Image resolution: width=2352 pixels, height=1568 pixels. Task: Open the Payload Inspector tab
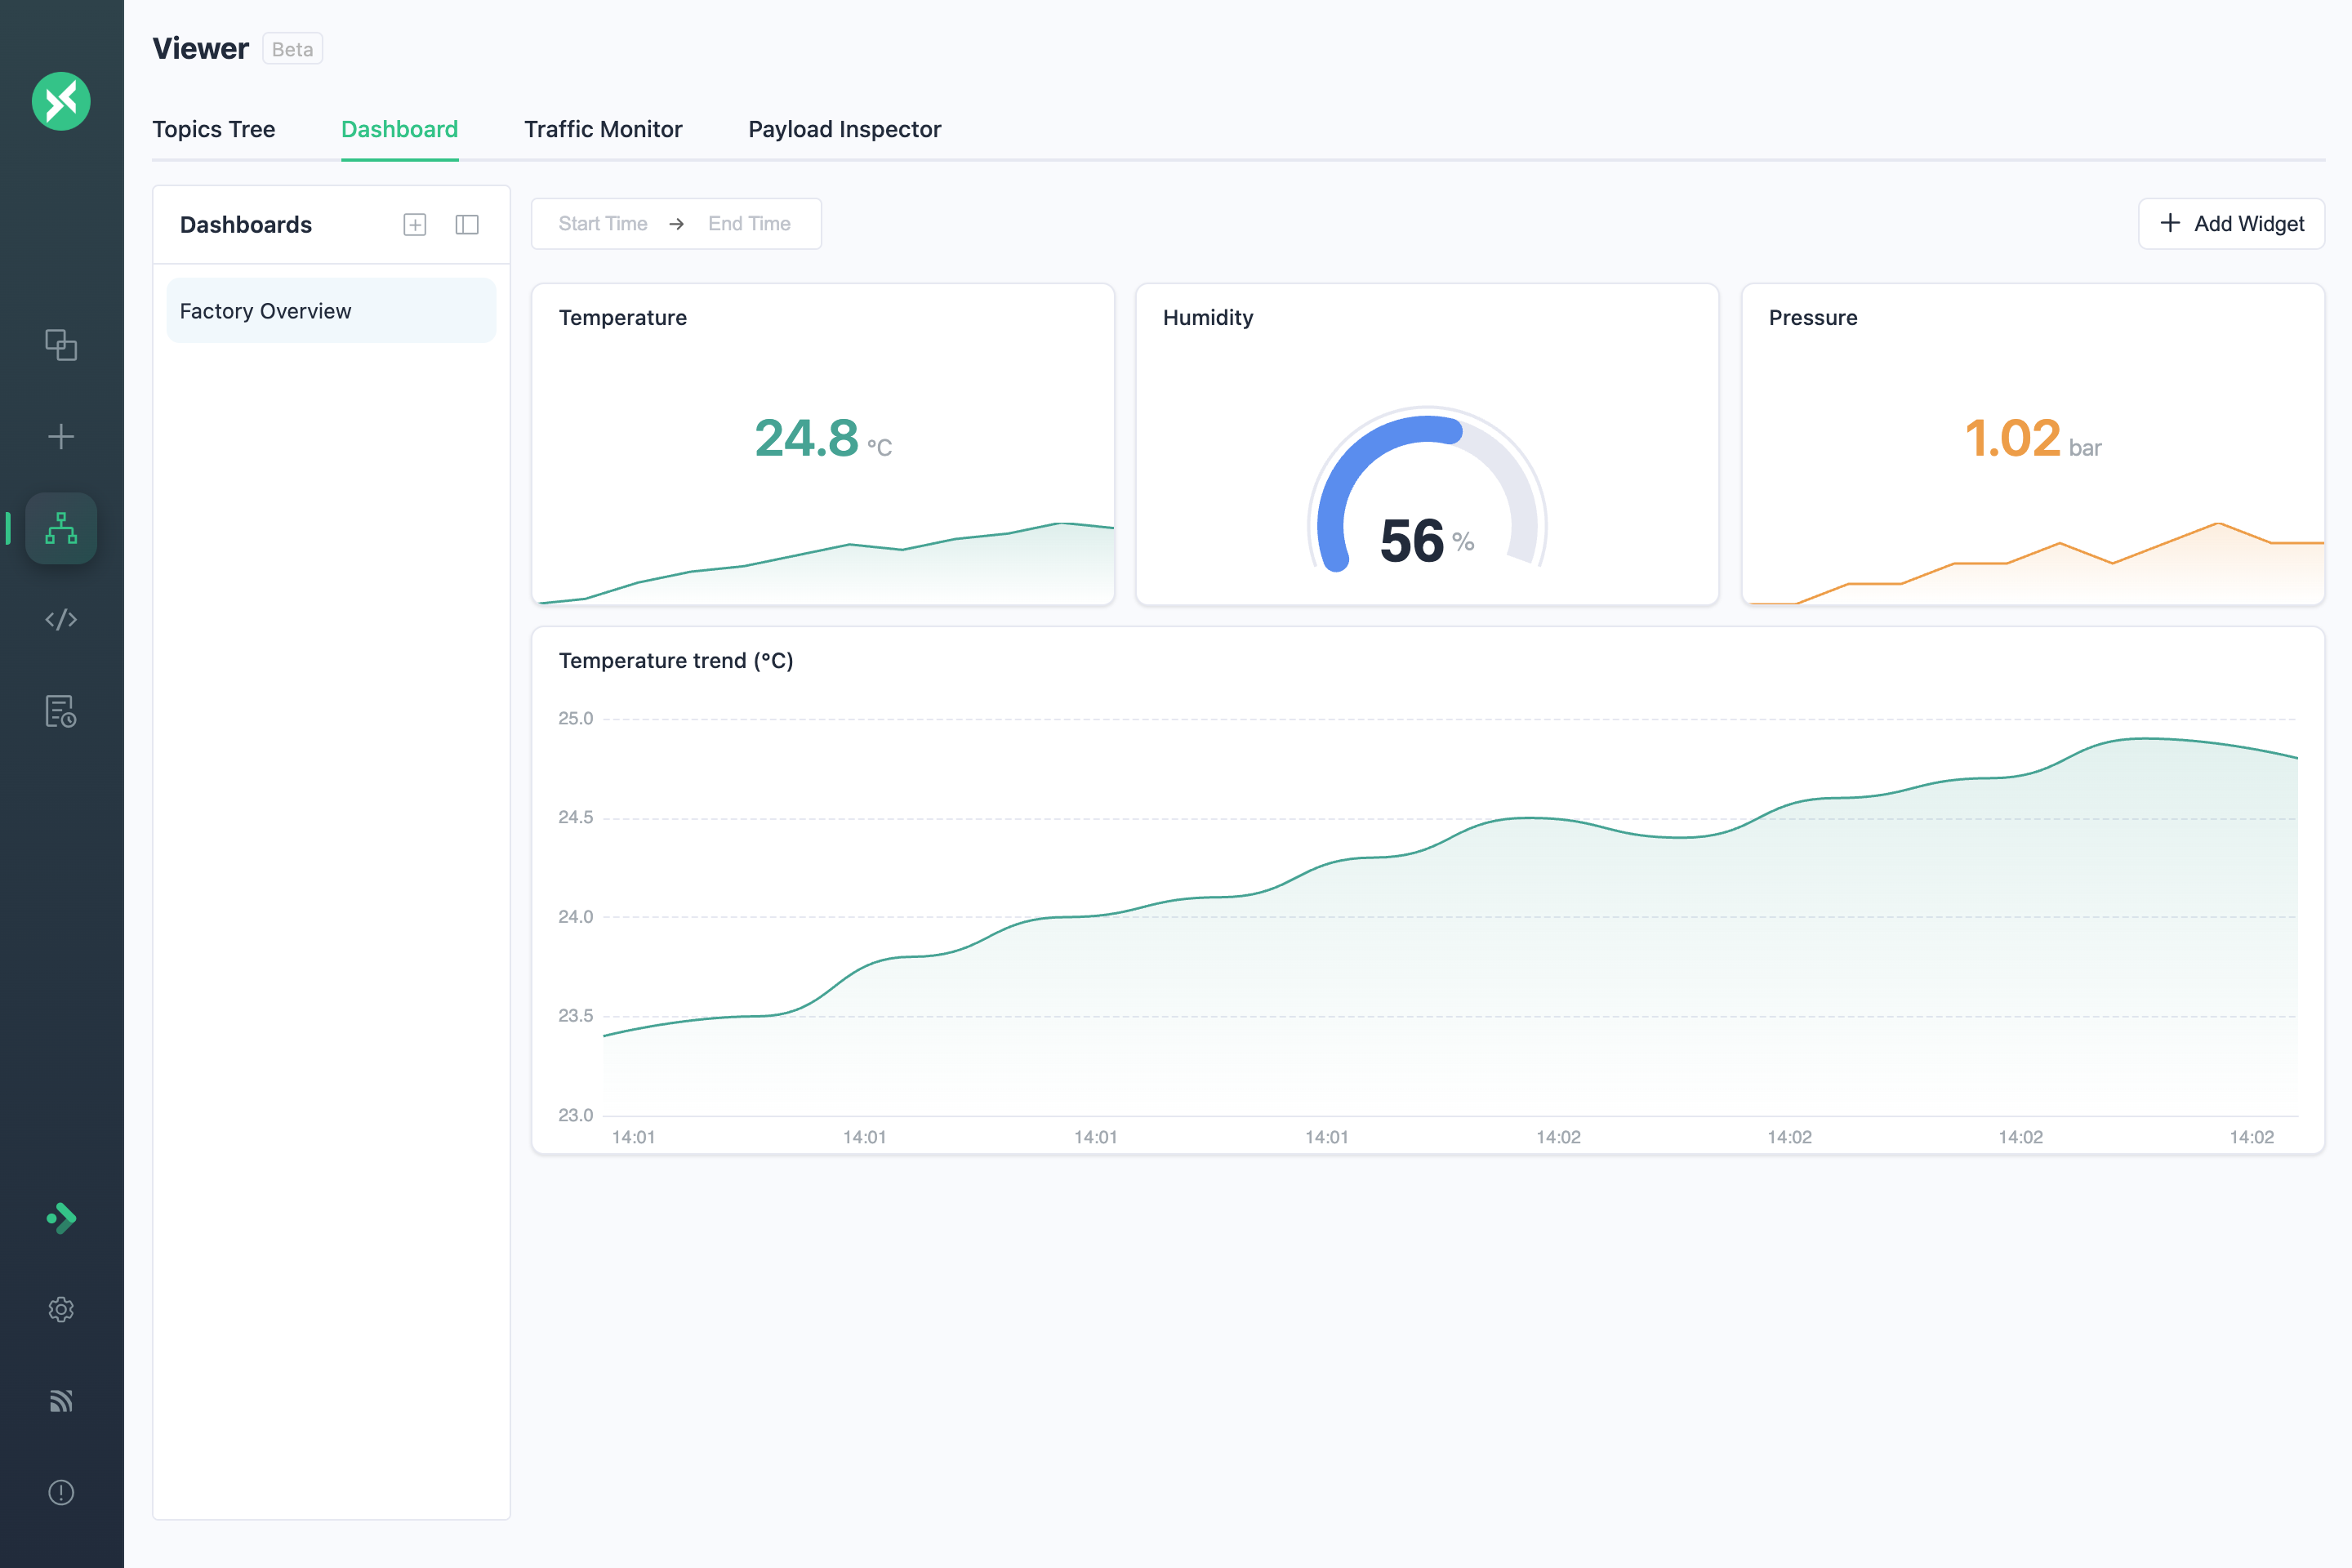click(x=844, y=129)
